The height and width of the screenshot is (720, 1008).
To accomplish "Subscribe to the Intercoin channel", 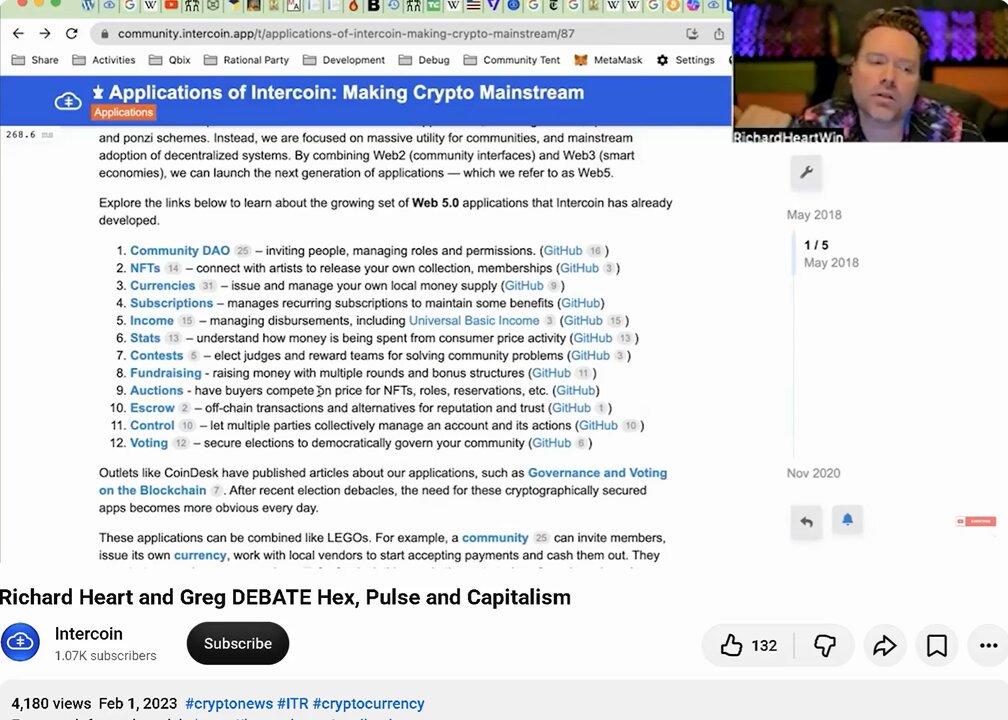I will pyautogui.click(x=238, y=644).
